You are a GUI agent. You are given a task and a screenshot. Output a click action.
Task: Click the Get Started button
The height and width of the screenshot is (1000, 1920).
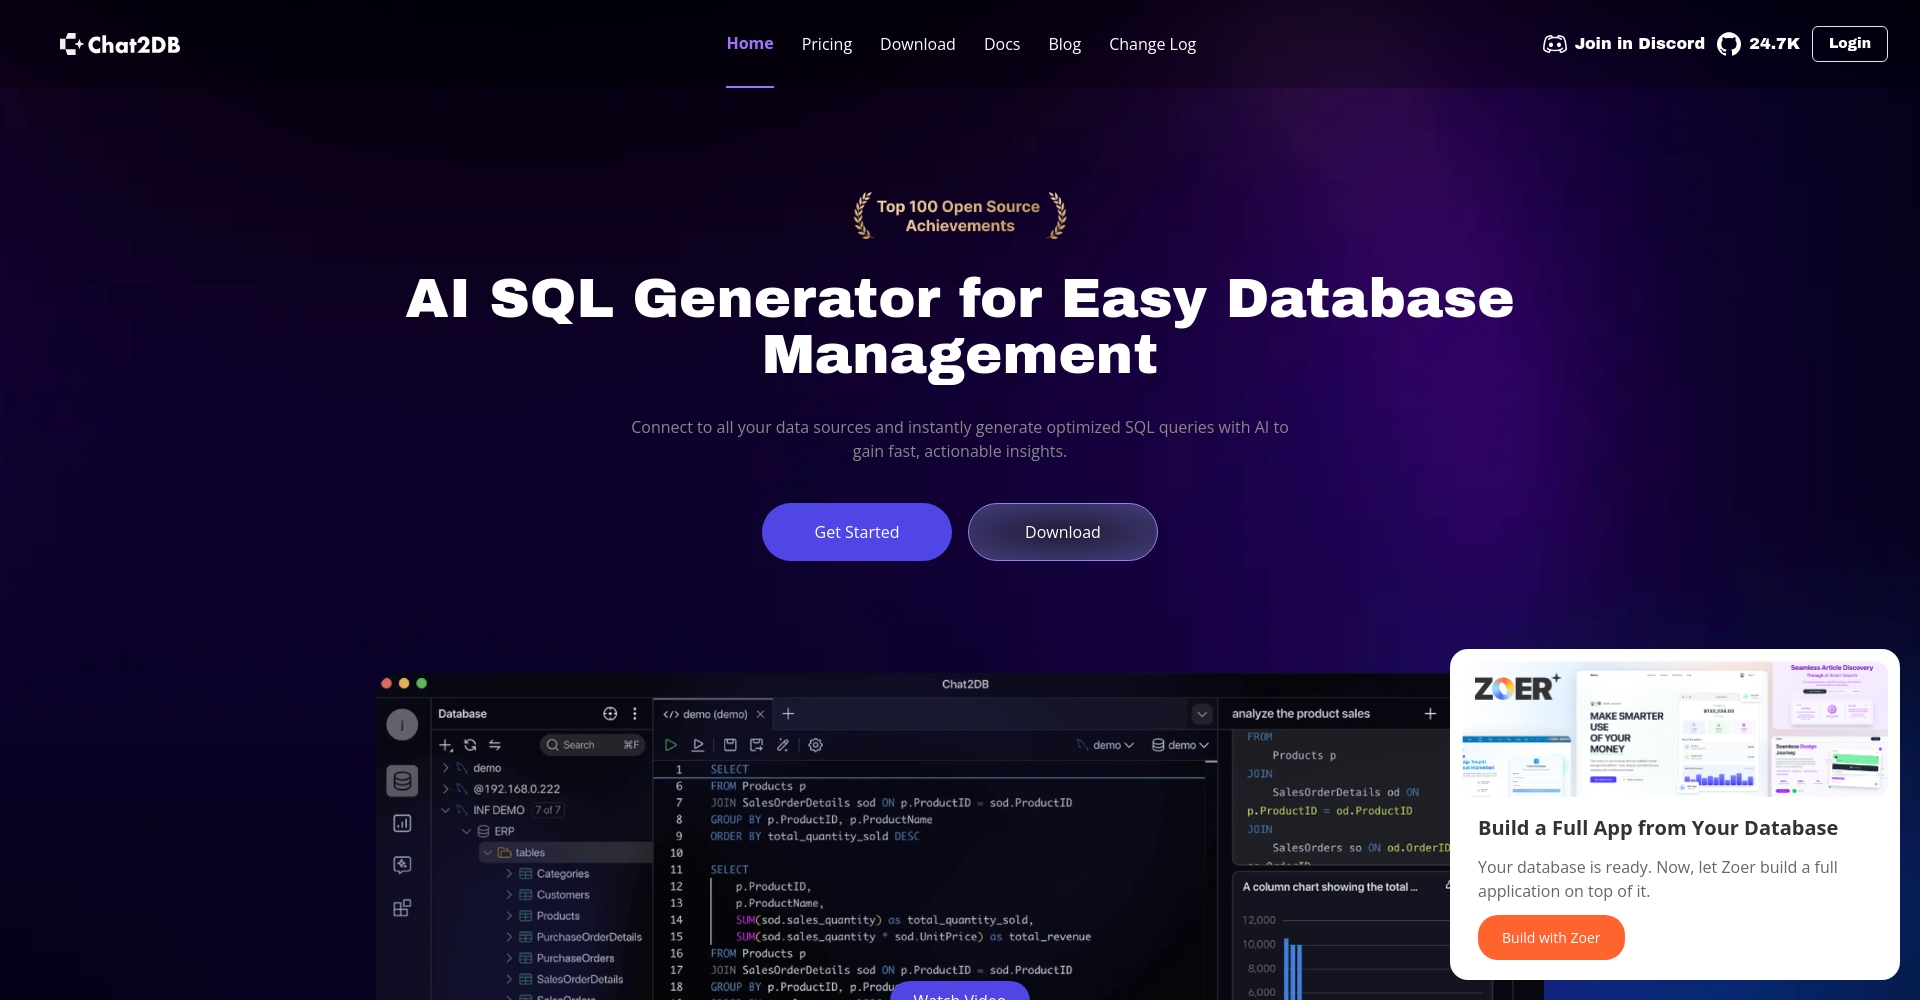(856, 532)
